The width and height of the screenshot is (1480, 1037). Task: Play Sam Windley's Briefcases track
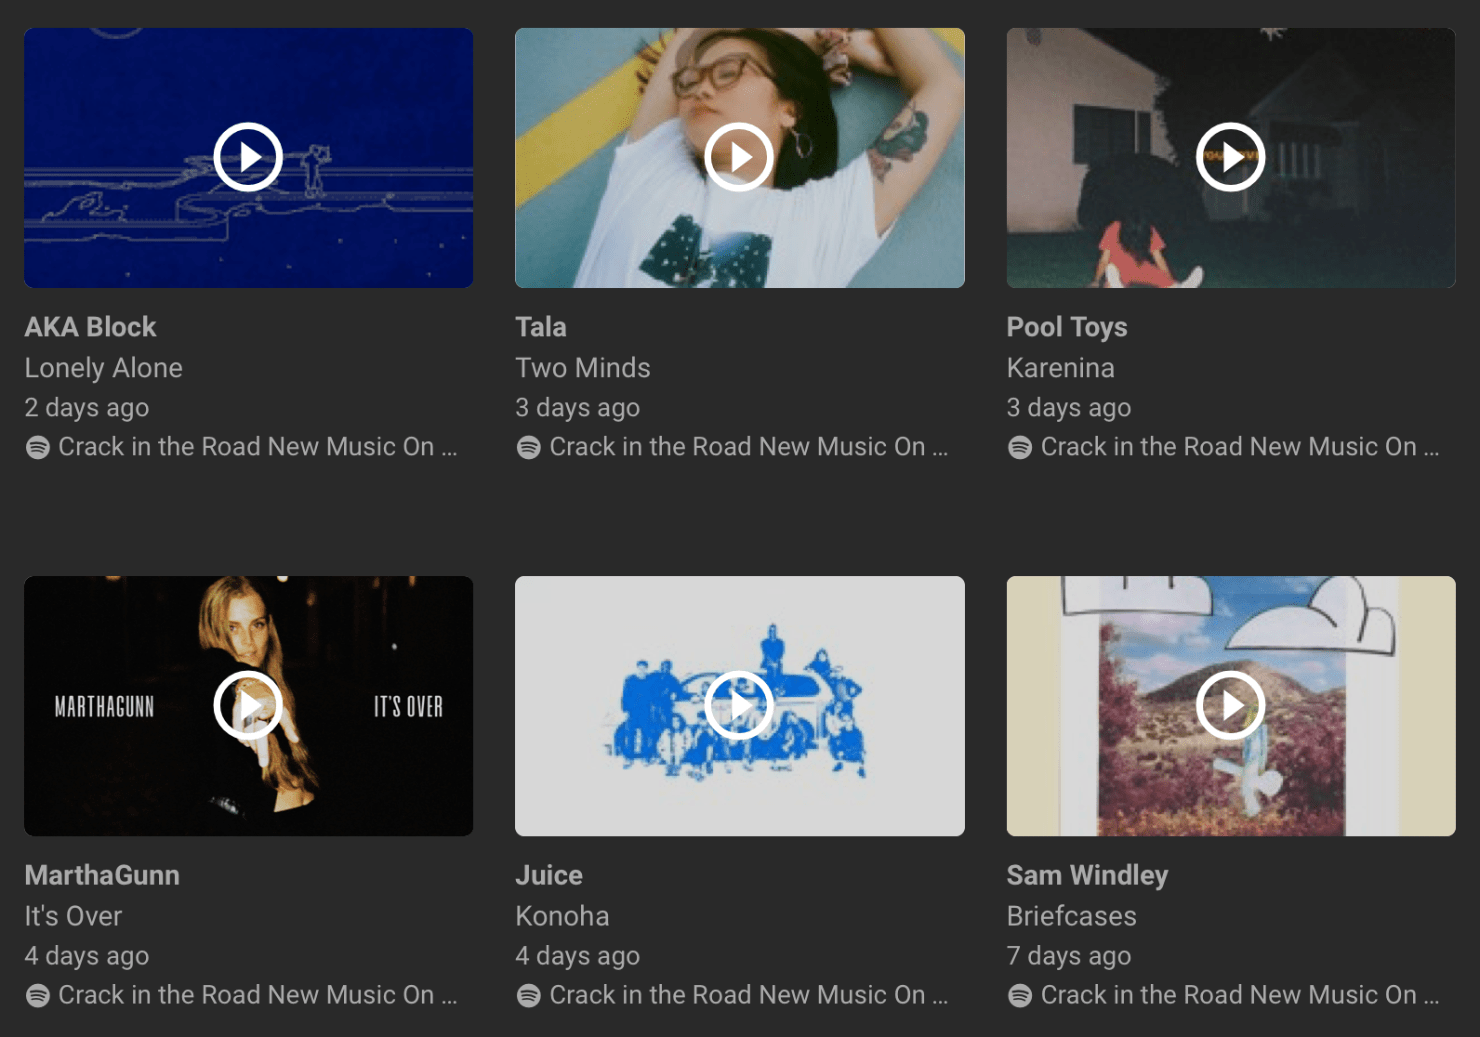[1230, 705]
